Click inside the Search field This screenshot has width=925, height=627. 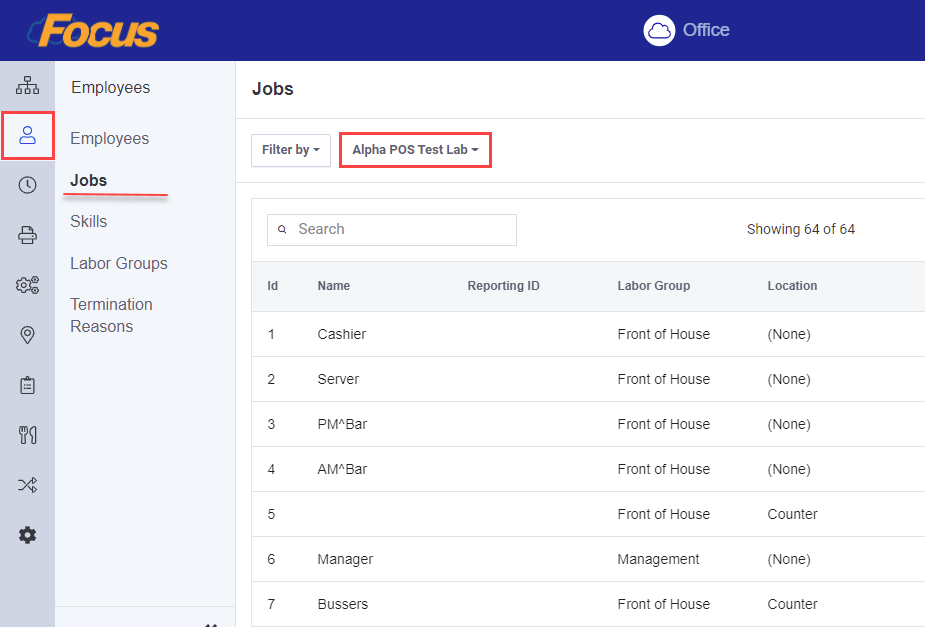pyautogui.click(x=391, y=229)
